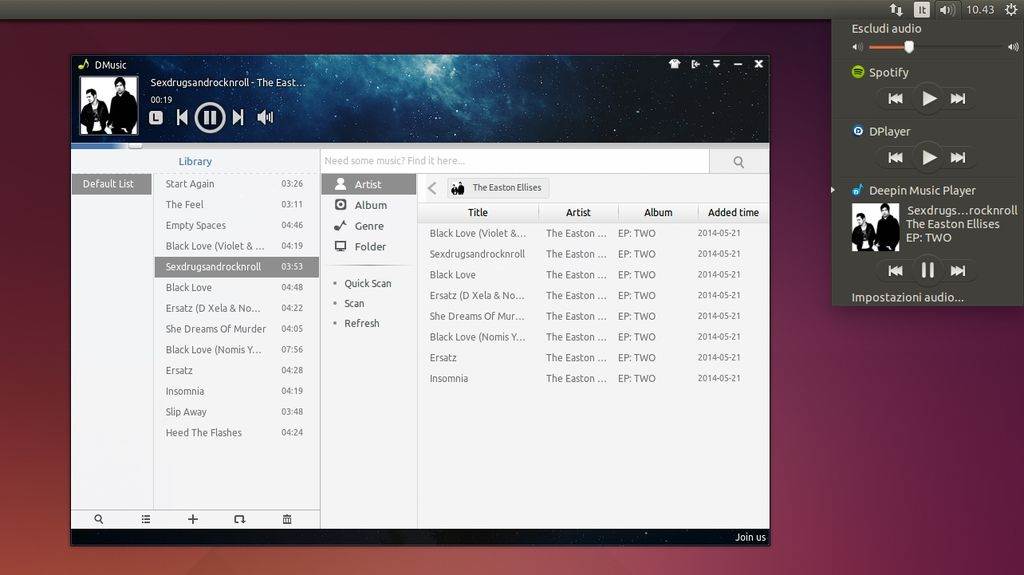Screen dimensions: 1024x575
Task: Click the music search input field
Action: 514,161
